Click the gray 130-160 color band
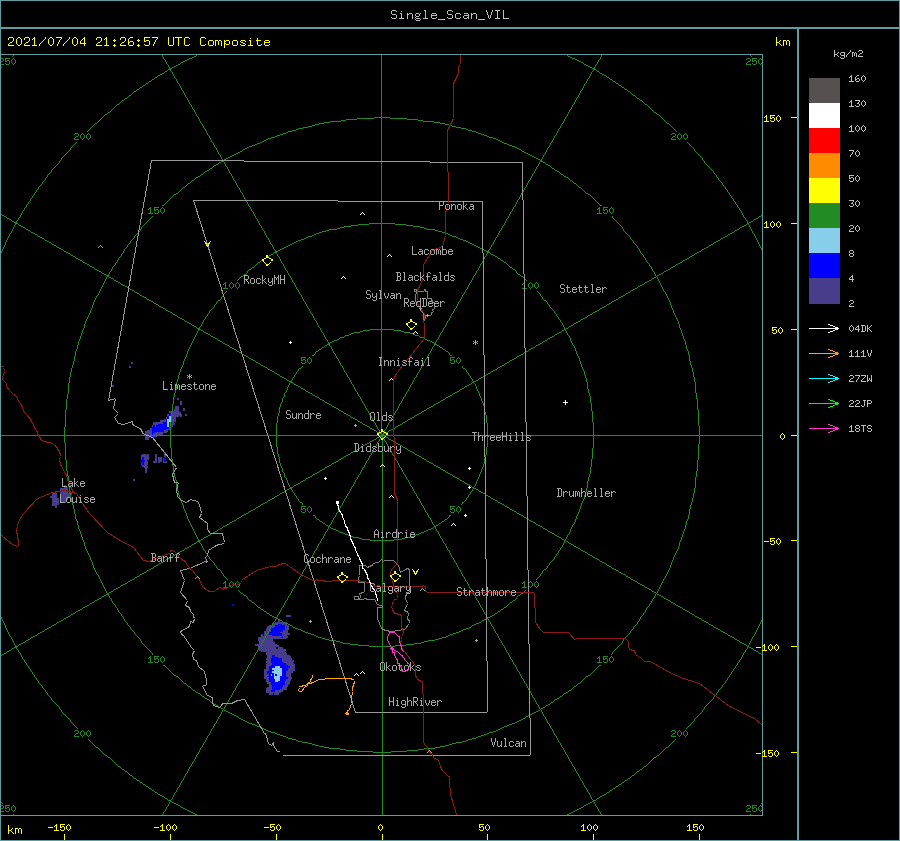Viewport: 900px width, 841px height. 824,91
